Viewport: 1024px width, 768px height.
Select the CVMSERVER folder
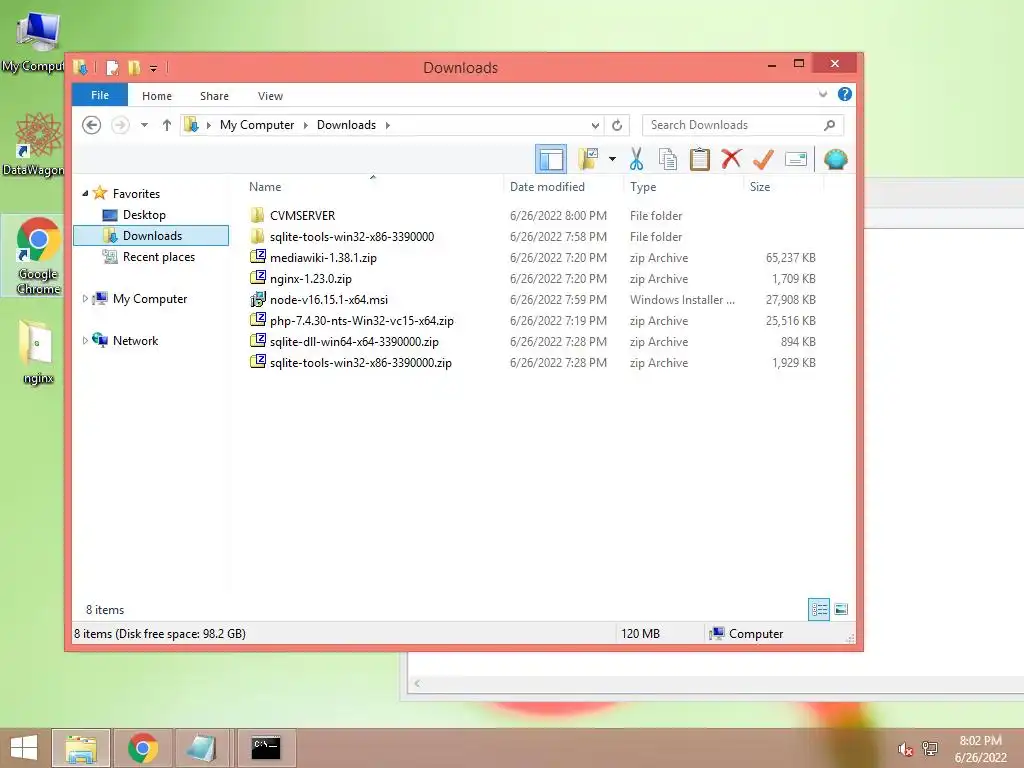coord(302,216)
